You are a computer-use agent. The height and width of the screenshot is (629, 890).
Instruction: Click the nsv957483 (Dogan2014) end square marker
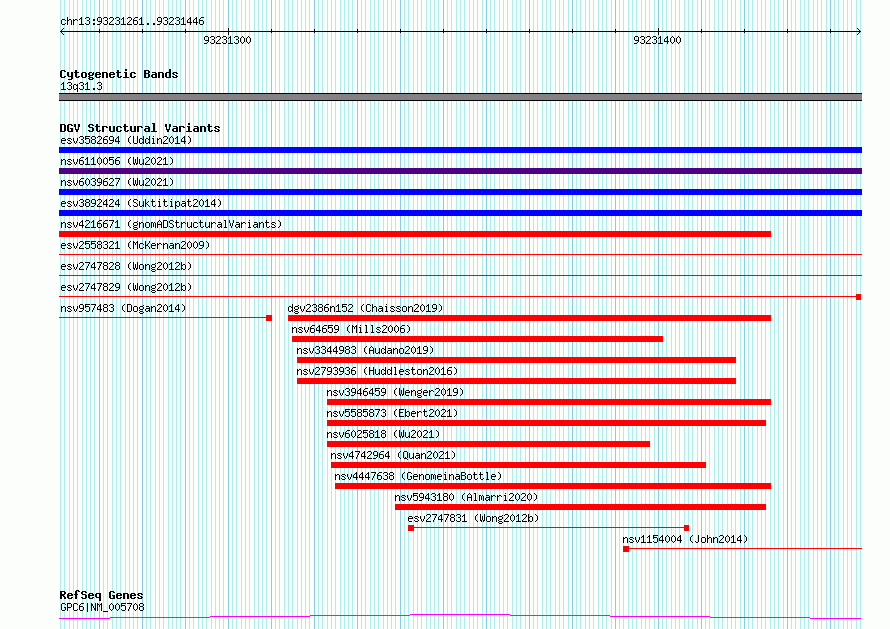(269, 318)
